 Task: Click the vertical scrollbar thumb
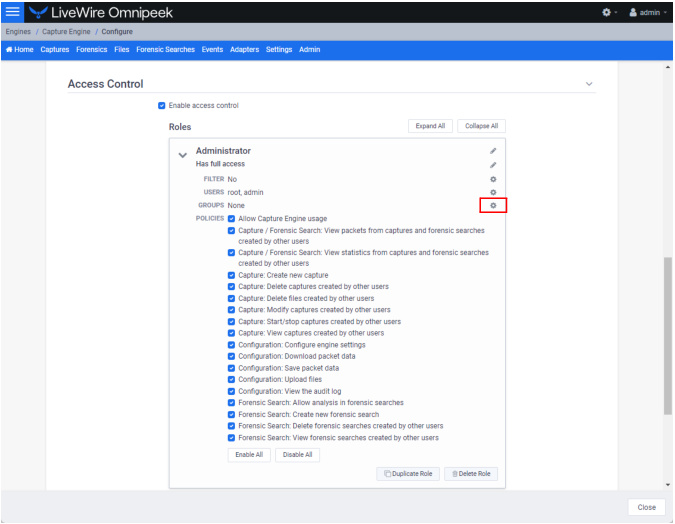coord(668,336)
